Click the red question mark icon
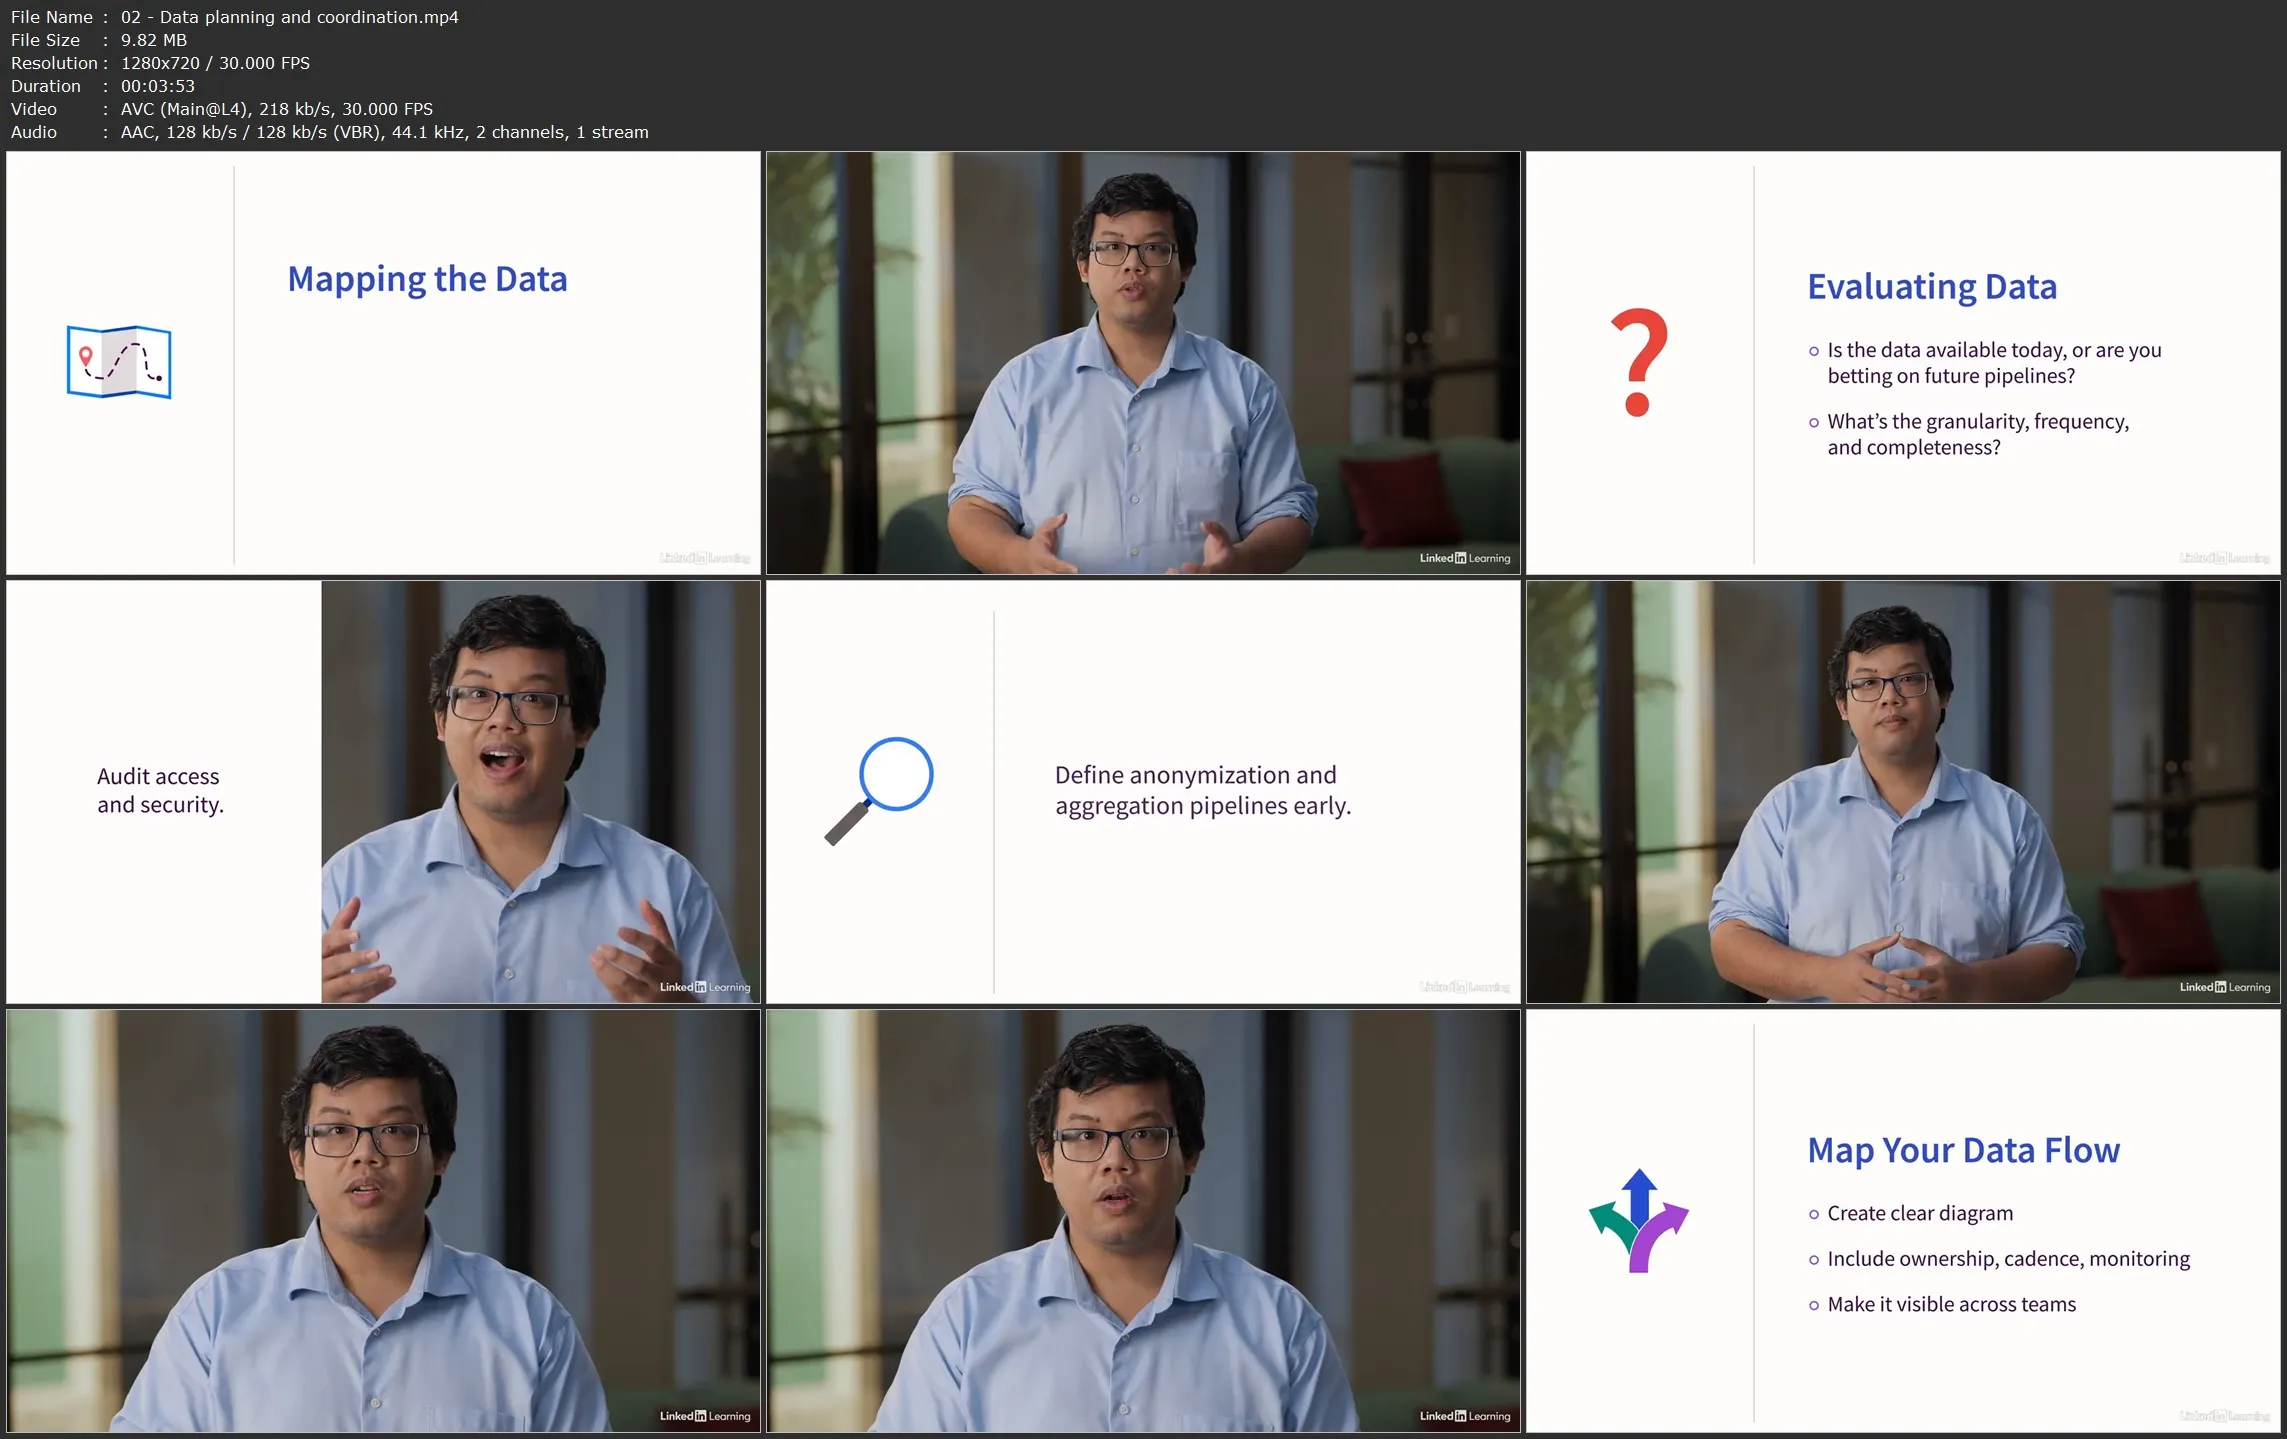Screen dimensions: 2287x1439 click(1638, 363)
